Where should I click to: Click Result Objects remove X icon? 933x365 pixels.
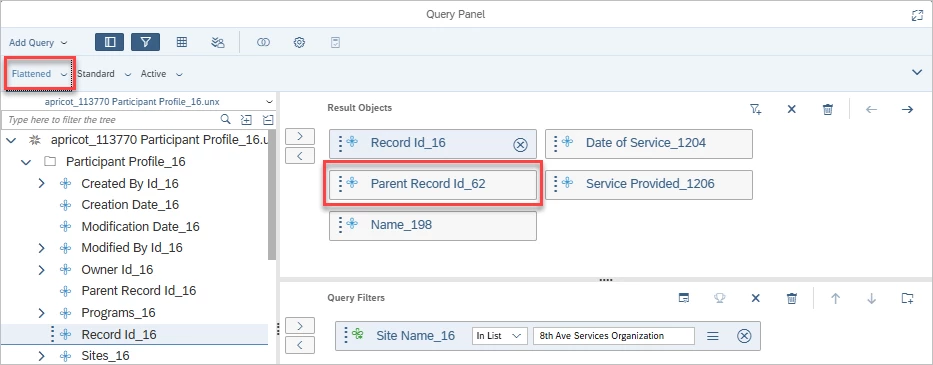[791, 110]
